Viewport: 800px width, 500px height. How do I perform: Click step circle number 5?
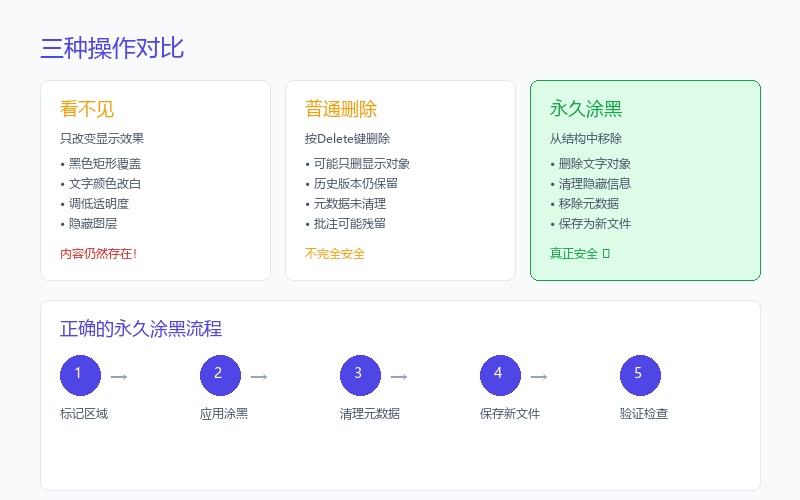click(640, 375)
